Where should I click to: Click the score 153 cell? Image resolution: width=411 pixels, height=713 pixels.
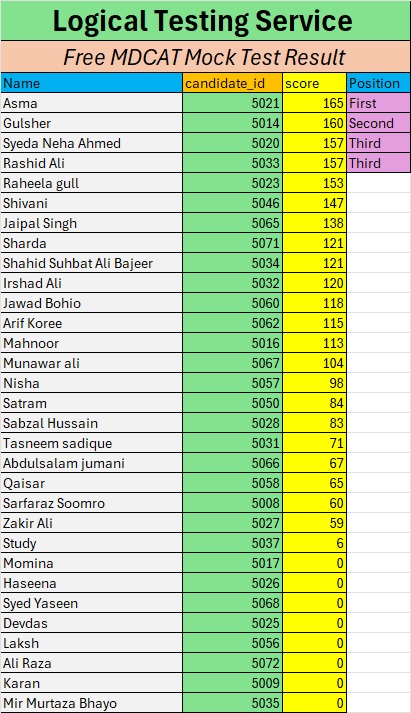[314, 183]
